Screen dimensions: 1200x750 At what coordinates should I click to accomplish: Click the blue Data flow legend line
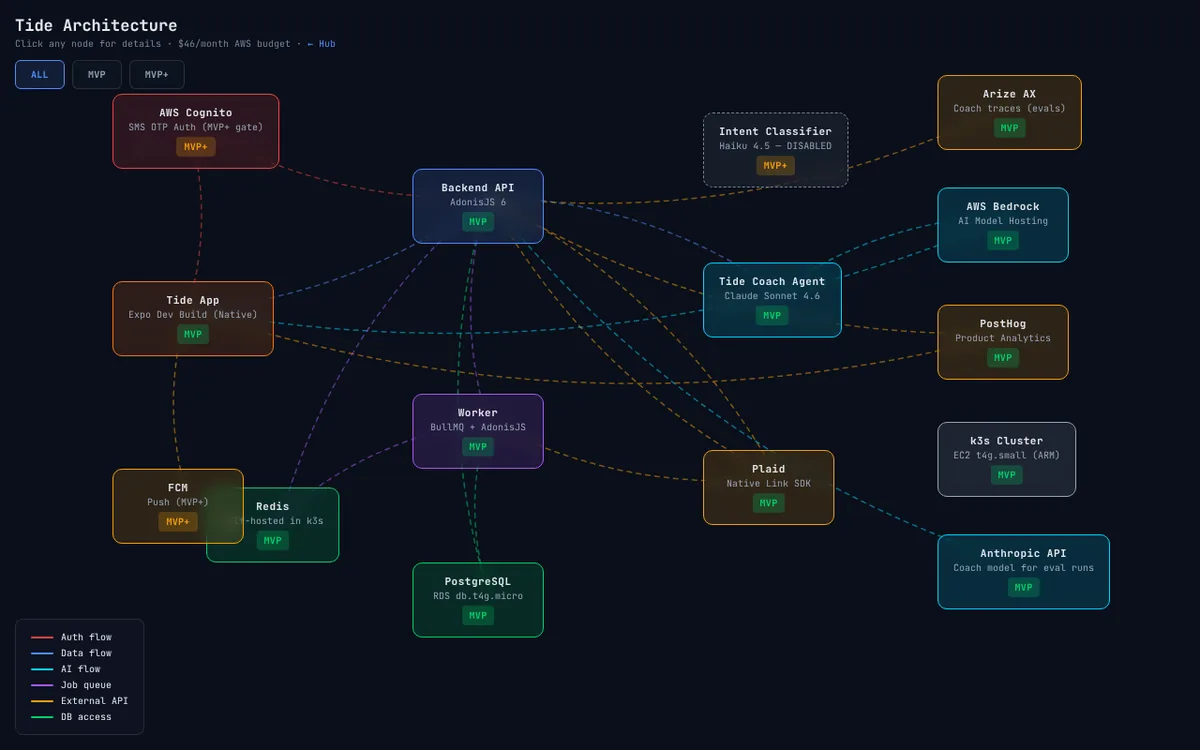42,653
